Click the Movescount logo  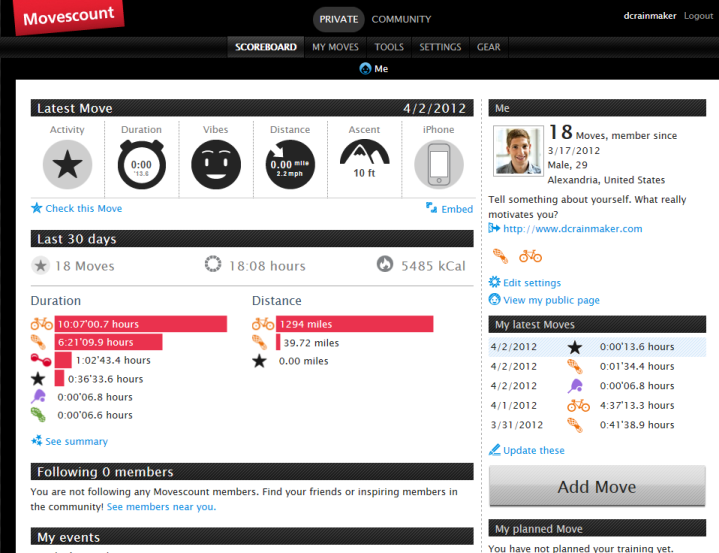click(69, 17)
